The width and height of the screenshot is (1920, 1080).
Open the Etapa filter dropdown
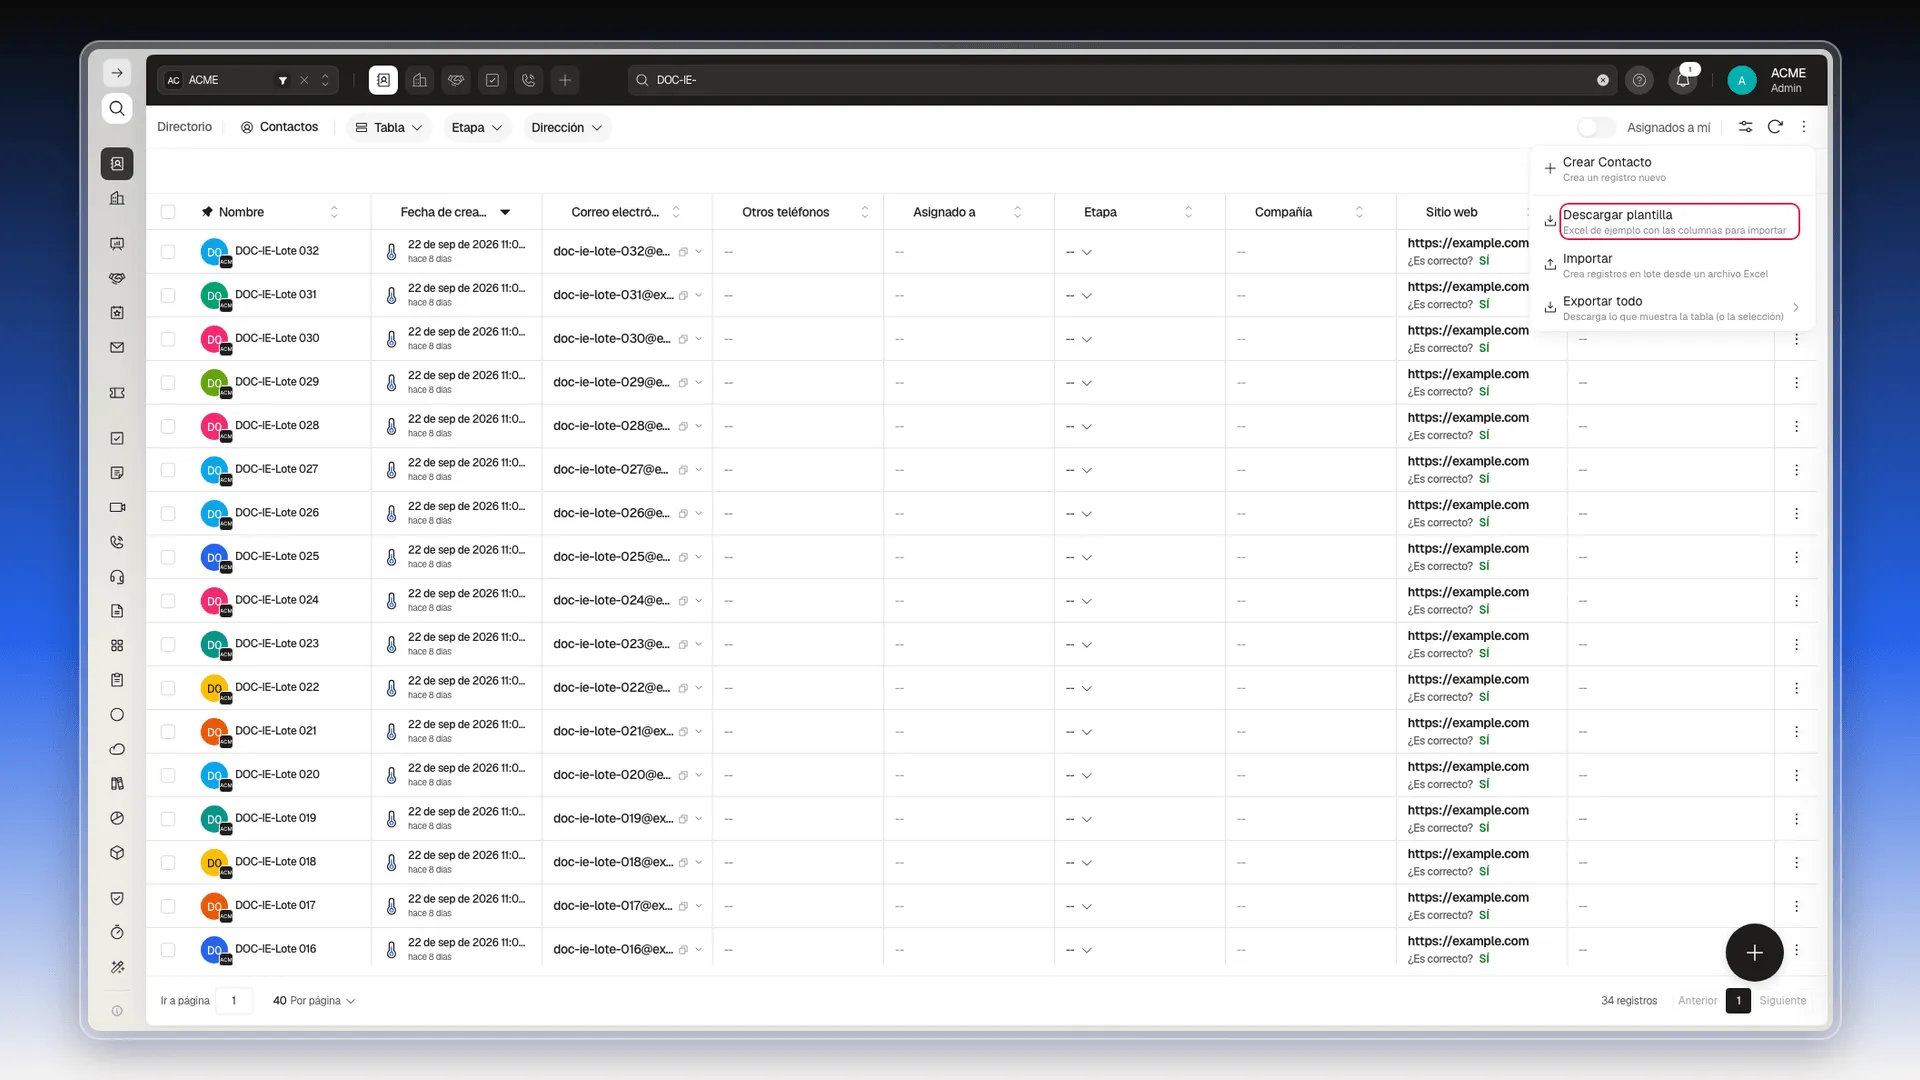pyautogui.click(x=476, y=127)
